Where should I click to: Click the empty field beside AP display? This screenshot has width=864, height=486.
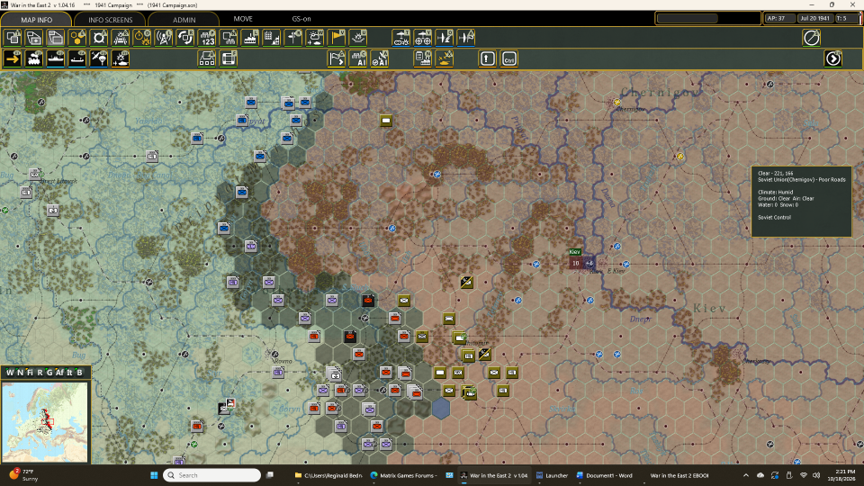coord(687,18)
